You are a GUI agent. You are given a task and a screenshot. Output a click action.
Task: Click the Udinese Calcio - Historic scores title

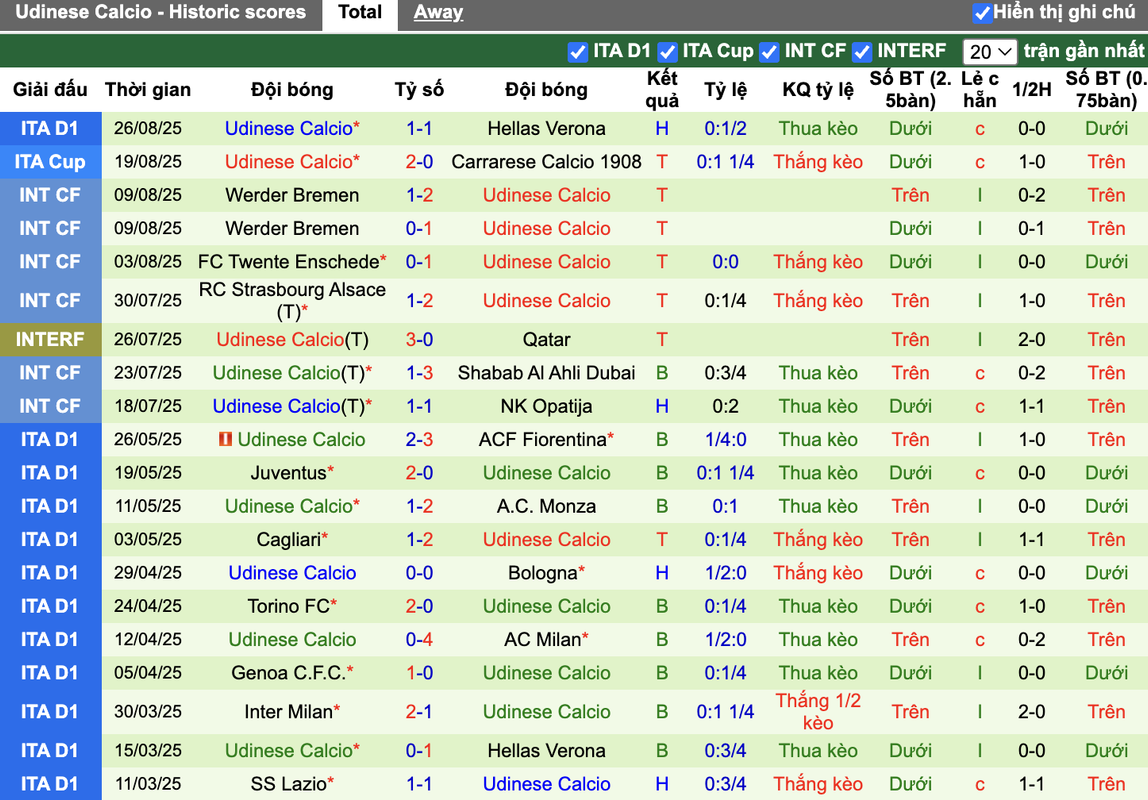click(x=160, y=12)
